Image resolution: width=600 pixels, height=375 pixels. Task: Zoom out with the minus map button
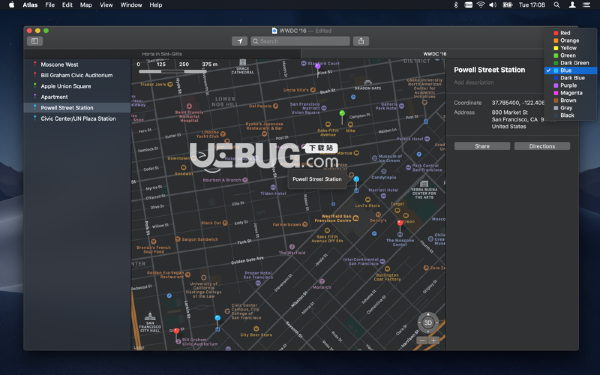422,341
